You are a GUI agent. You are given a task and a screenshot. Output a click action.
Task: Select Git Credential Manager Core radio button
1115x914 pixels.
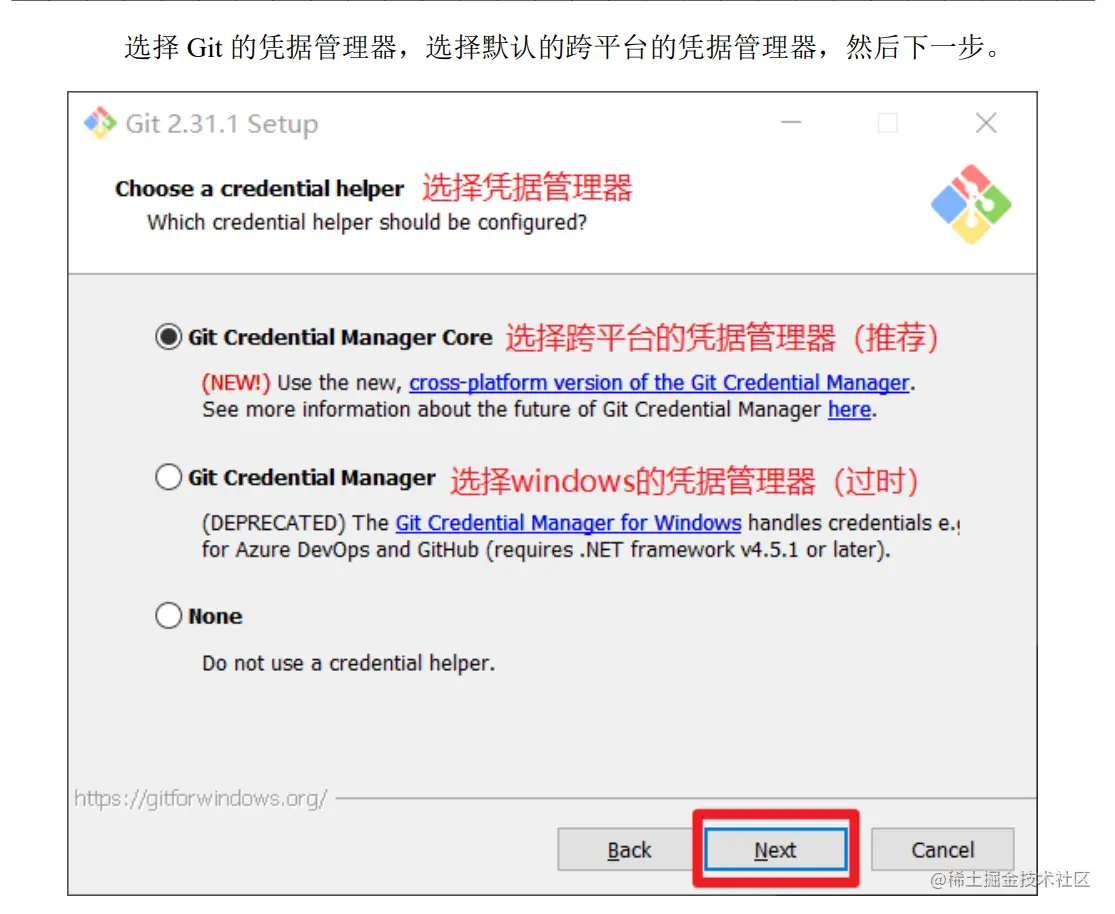pyautogui.click(x=169, y=336)
